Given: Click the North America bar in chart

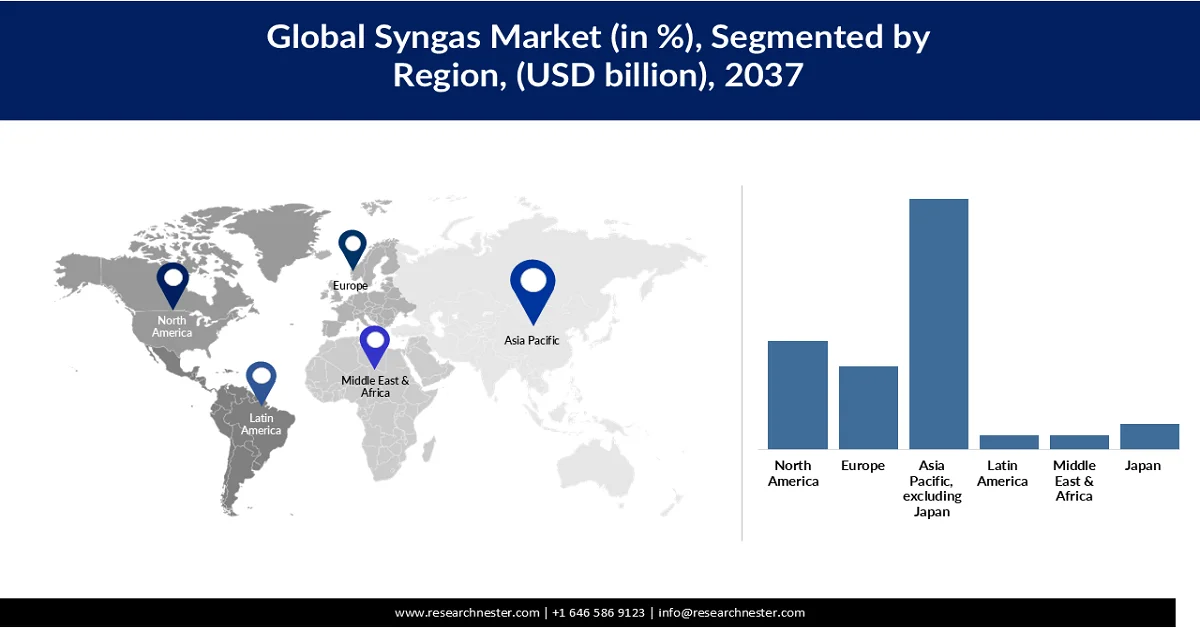Looking at the screenshot, I should point(798,395).
